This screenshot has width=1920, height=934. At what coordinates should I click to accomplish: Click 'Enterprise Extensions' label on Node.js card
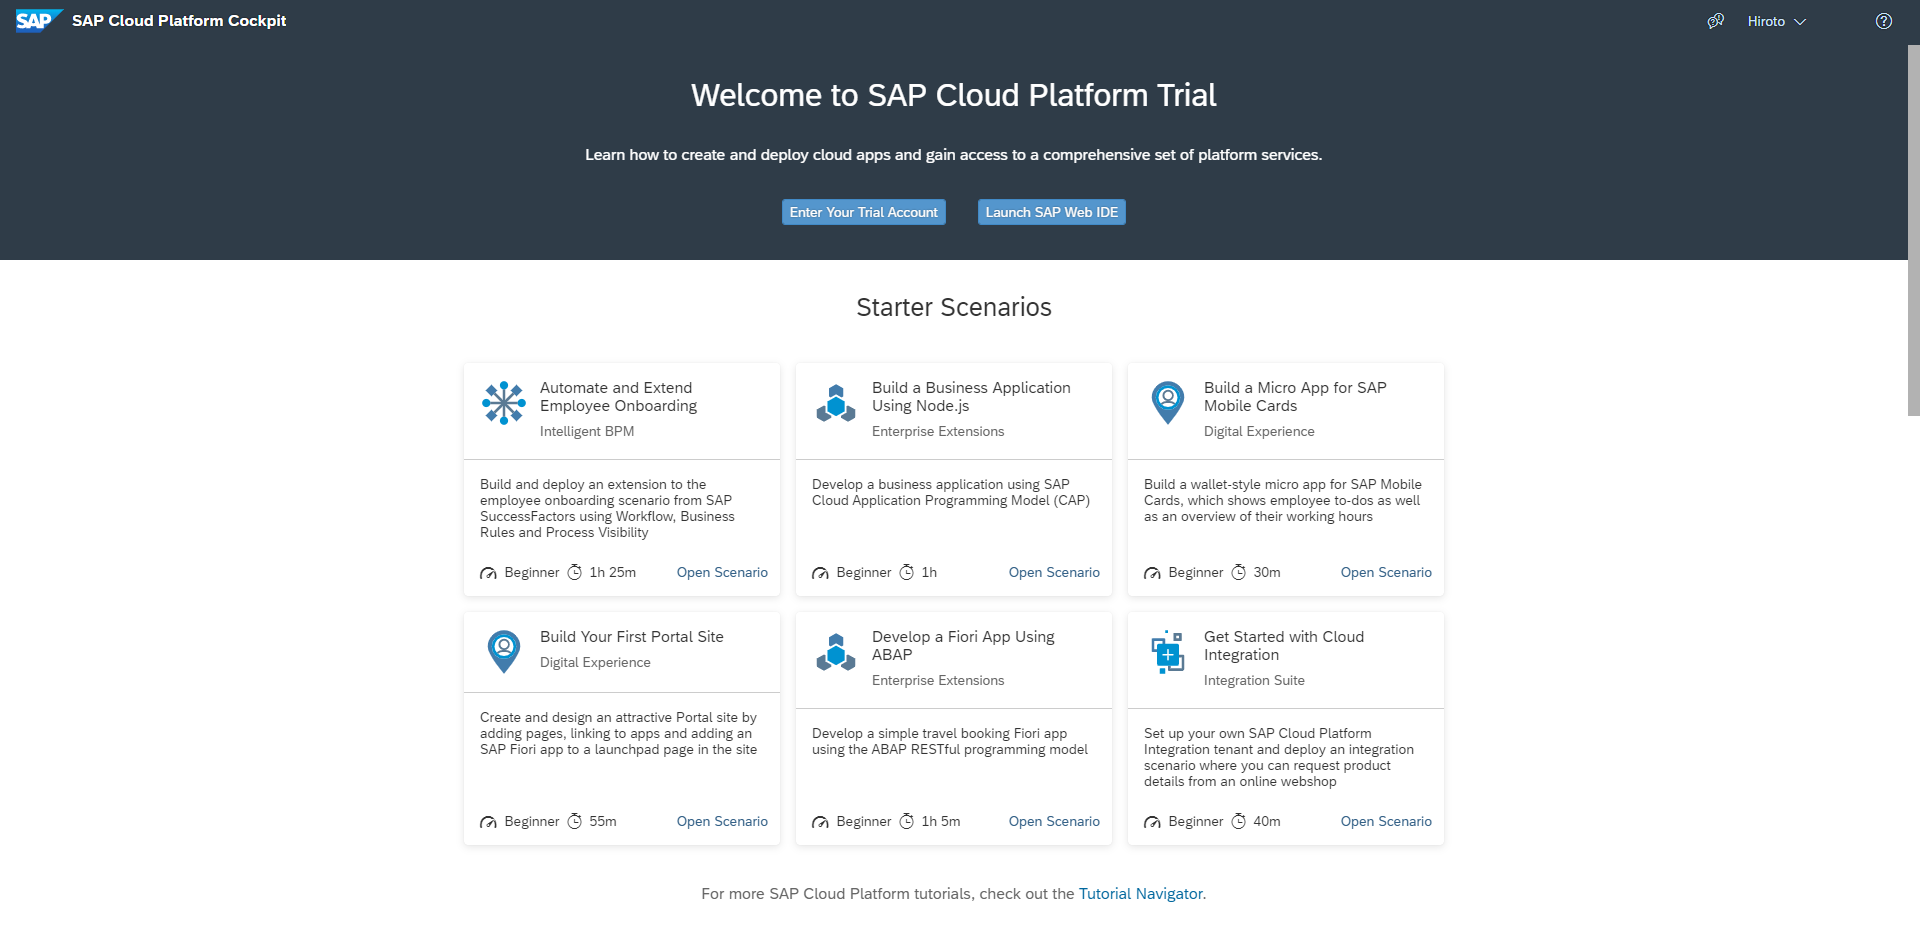point(938,431)
